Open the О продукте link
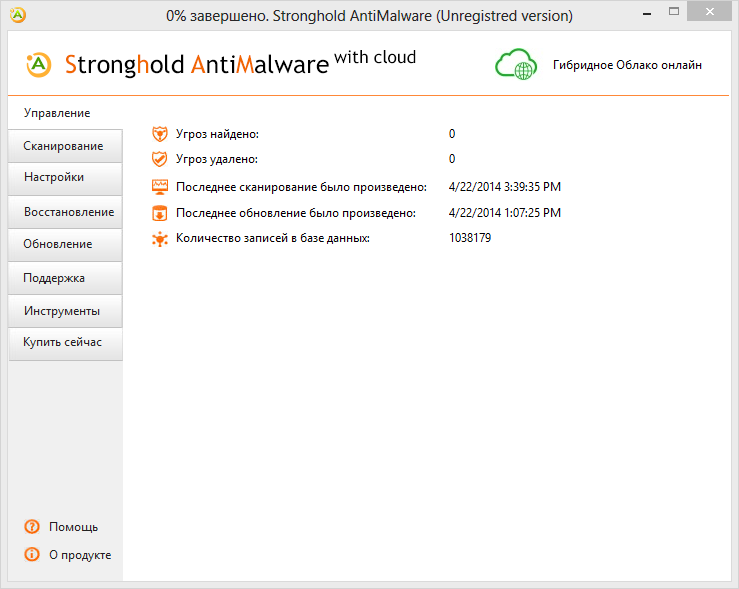739x589 pixels. point(80,555)
